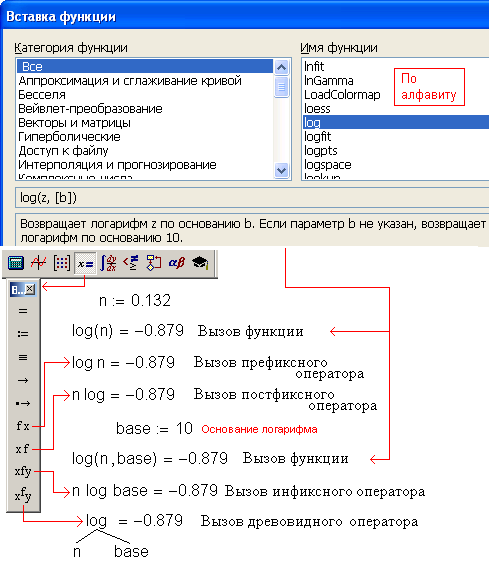Open the Calculus toolbar integral icon
The image size is (489, 563).
pos(108,263)
